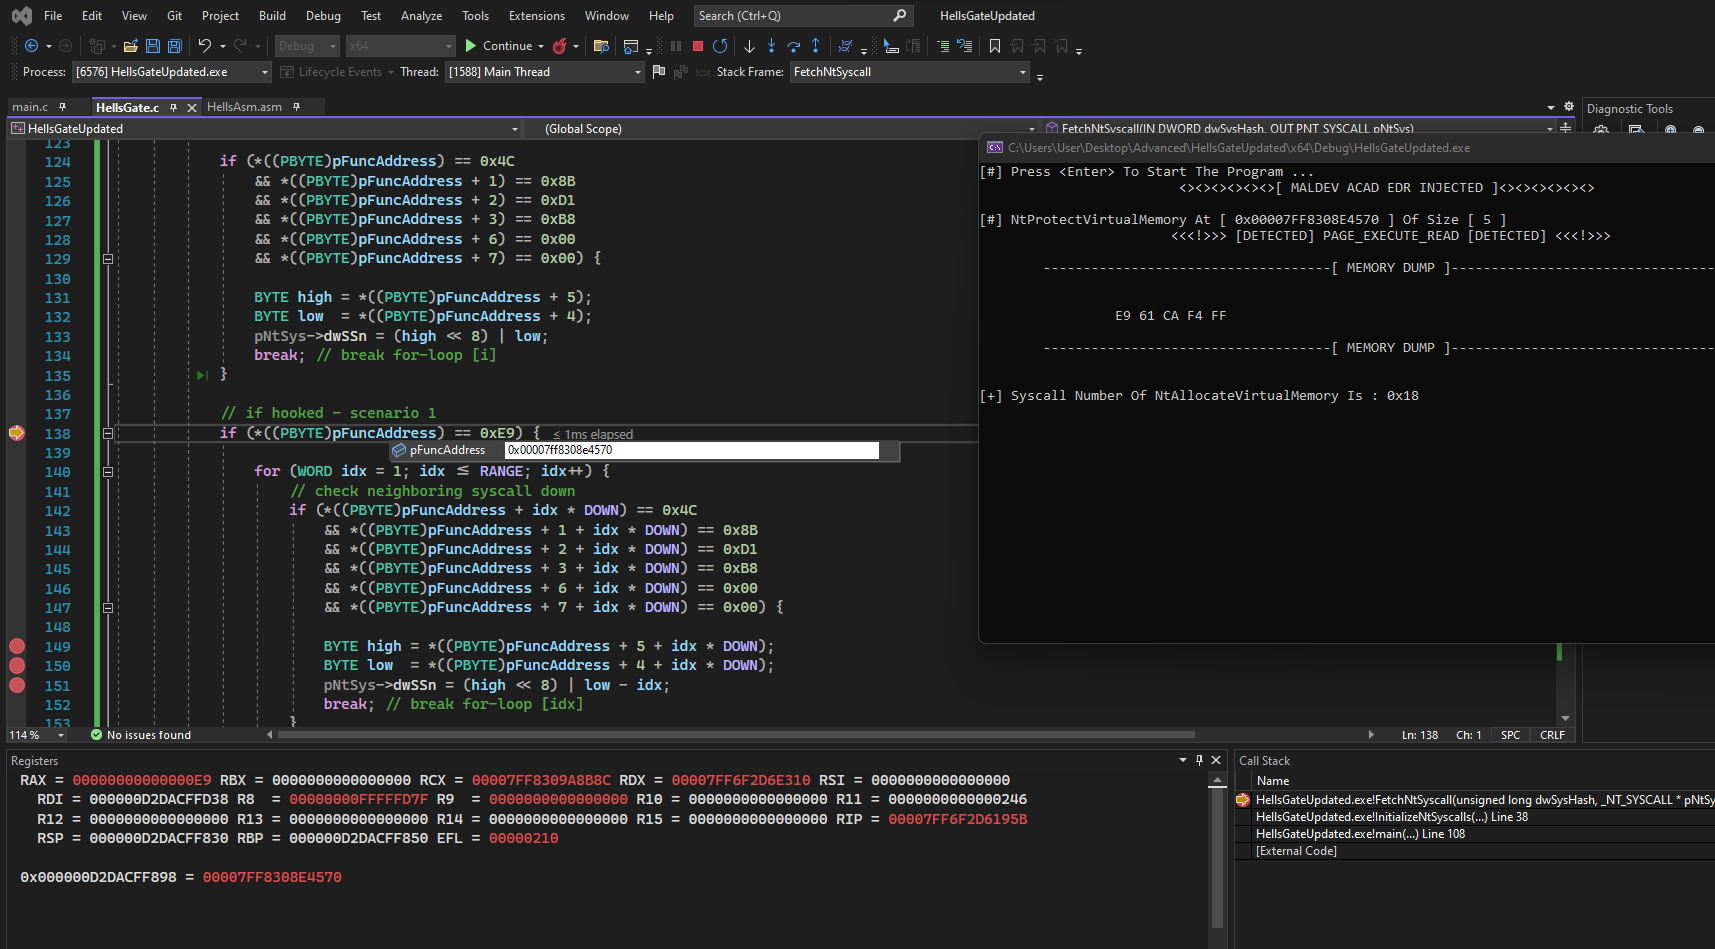Toggle breakpoint on line 151
Screen dimensions: 1715x949
click(17, 685)
